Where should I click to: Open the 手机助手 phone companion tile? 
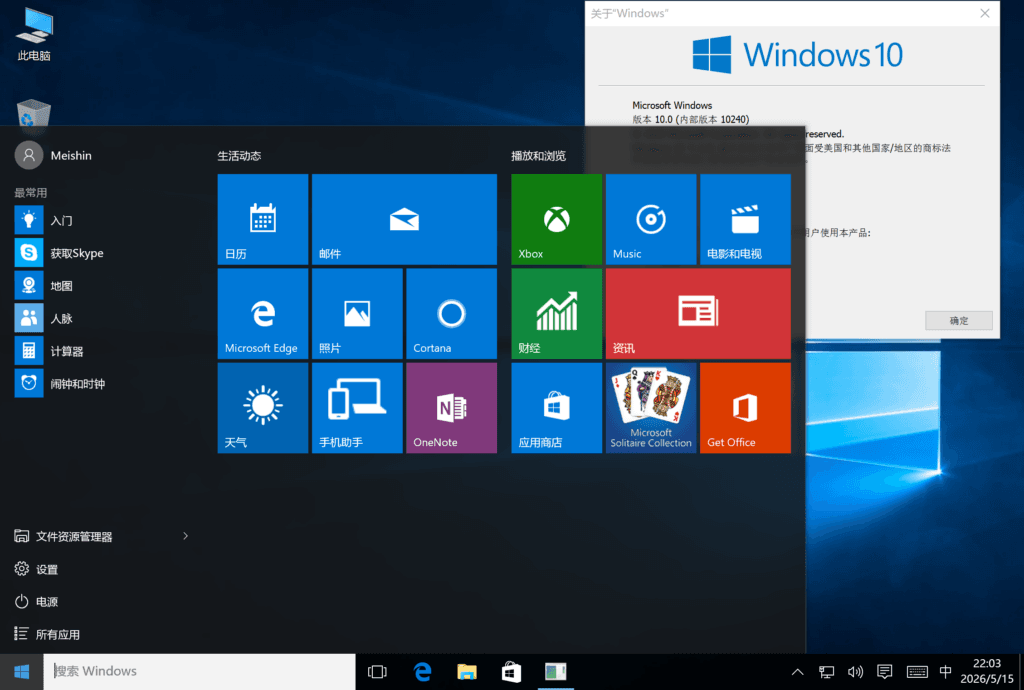pos(357,408)
